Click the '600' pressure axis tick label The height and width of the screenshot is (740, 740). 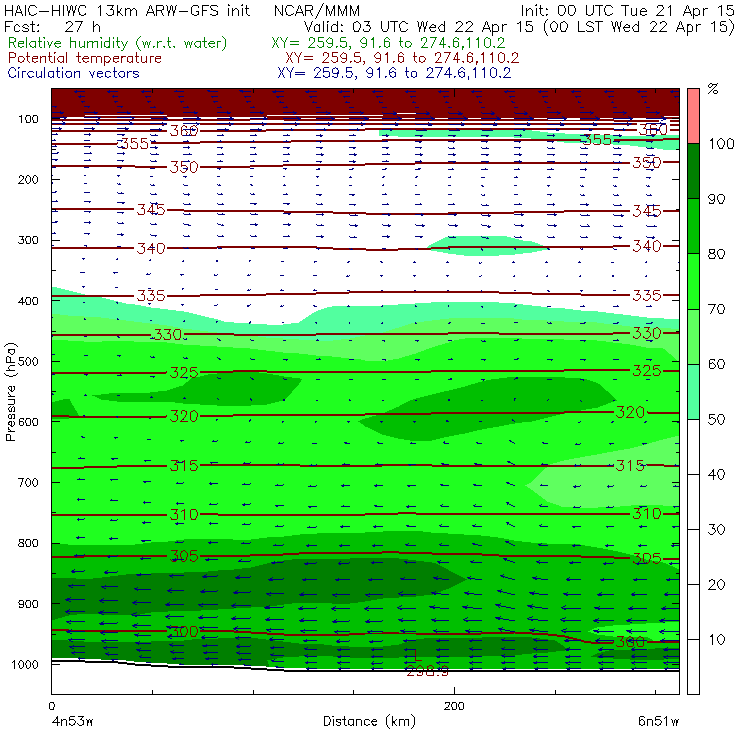coord(28,422)
